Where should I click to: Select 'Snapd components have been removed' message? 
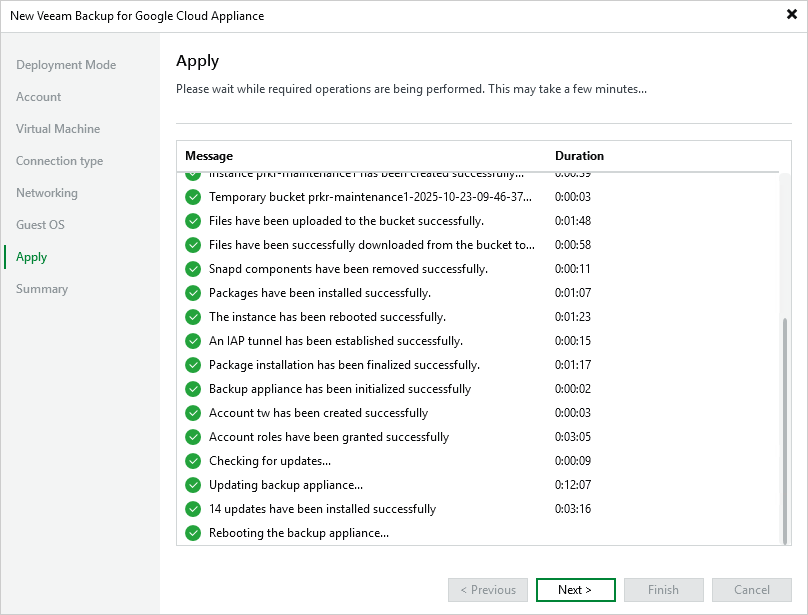348,269
